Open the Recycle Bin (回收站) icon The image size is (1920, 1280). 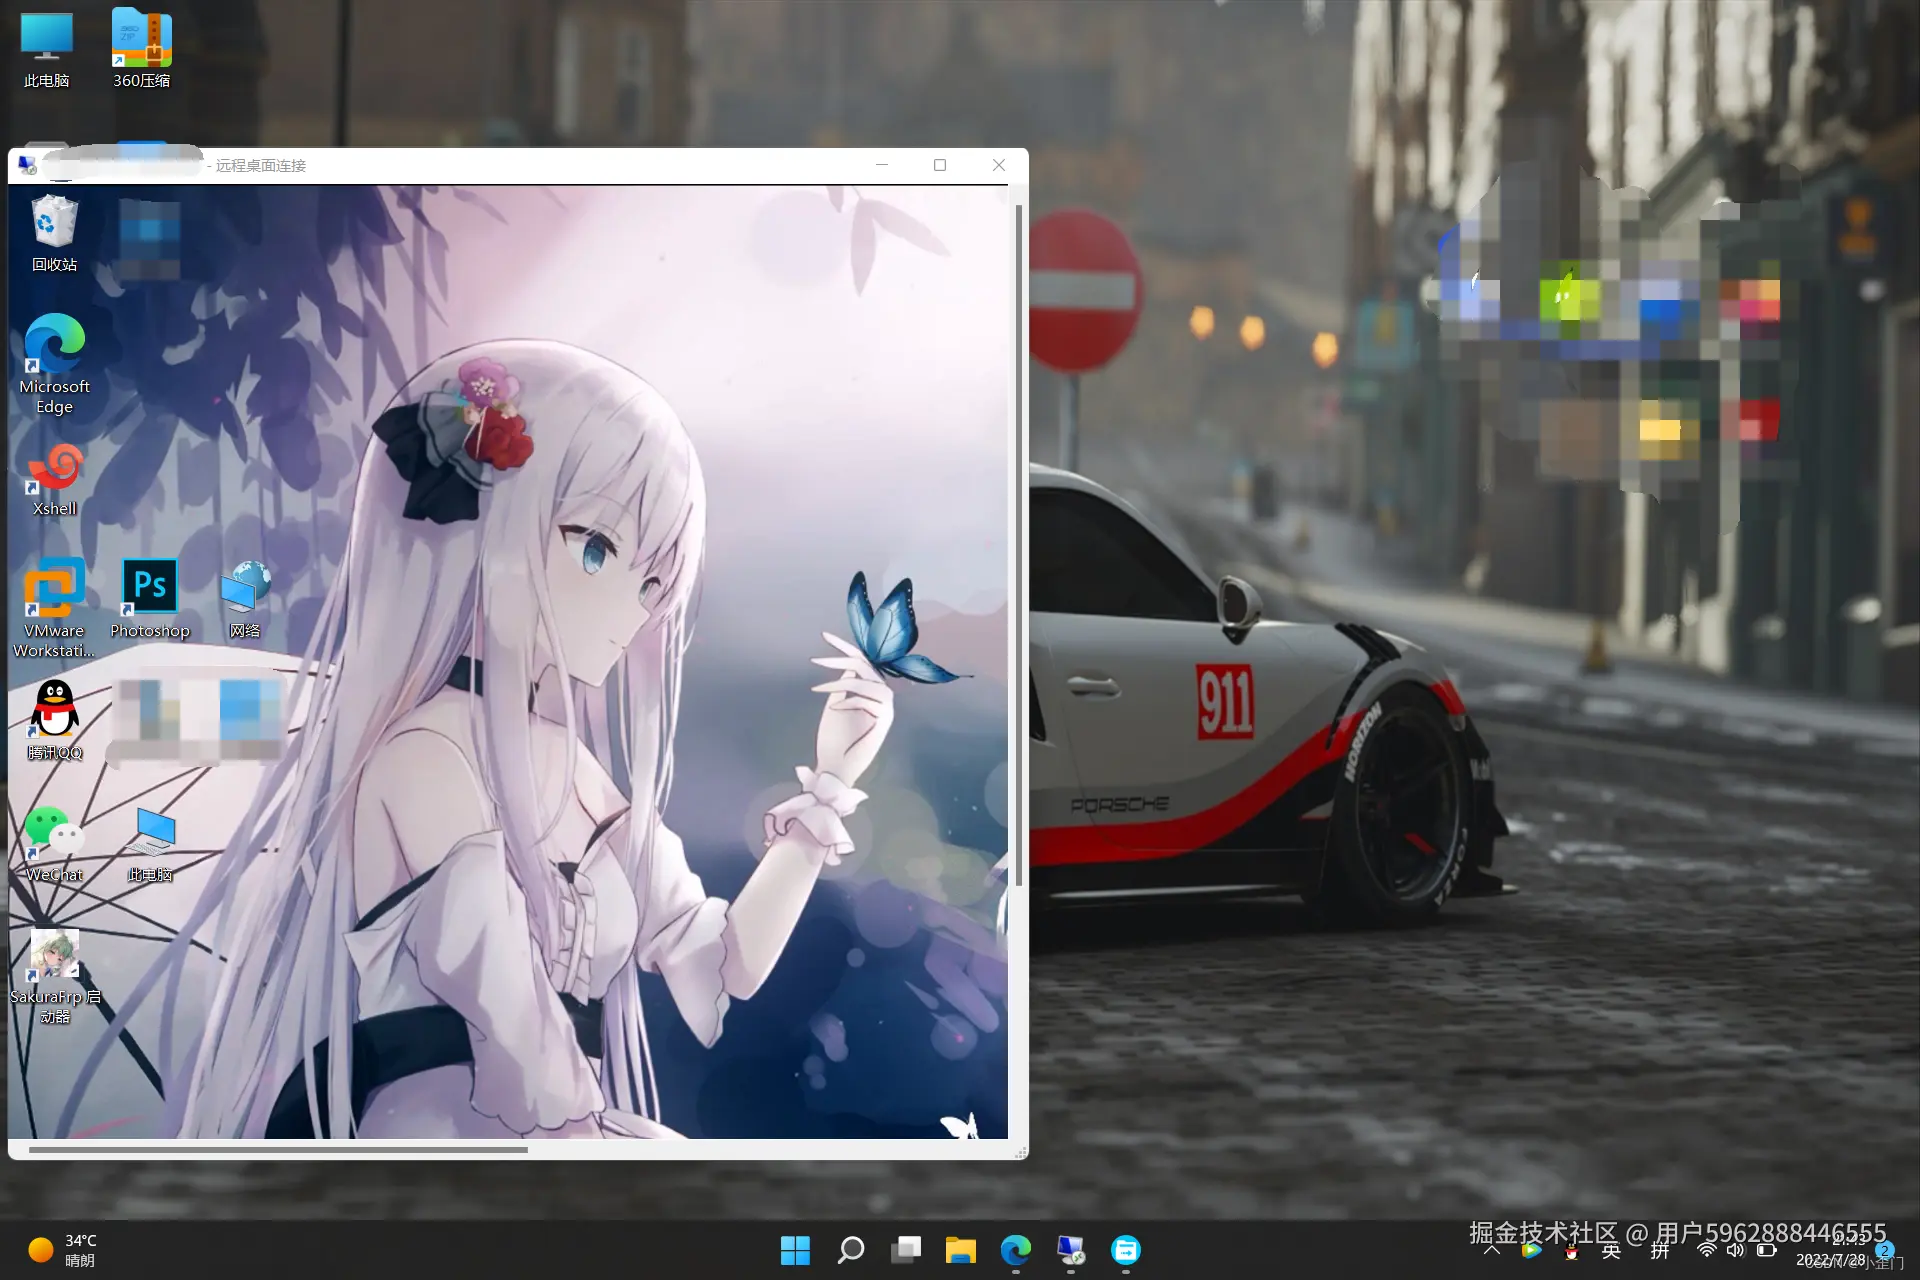(x=54, y=223)
